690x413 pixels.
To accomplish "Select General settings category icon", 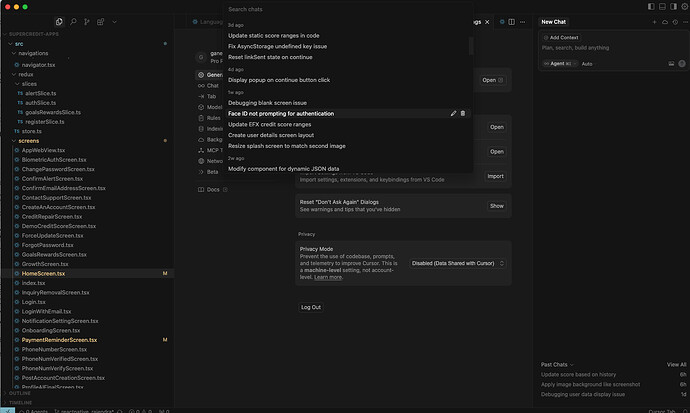I will click(201, 75).
